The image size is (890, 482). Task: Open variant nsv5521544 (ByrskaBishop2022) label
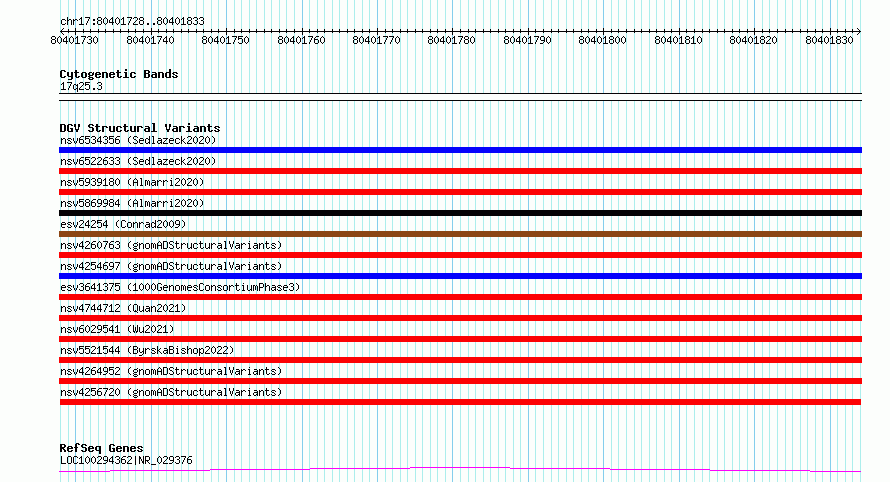pyautogui.click(x=147, y=350)
